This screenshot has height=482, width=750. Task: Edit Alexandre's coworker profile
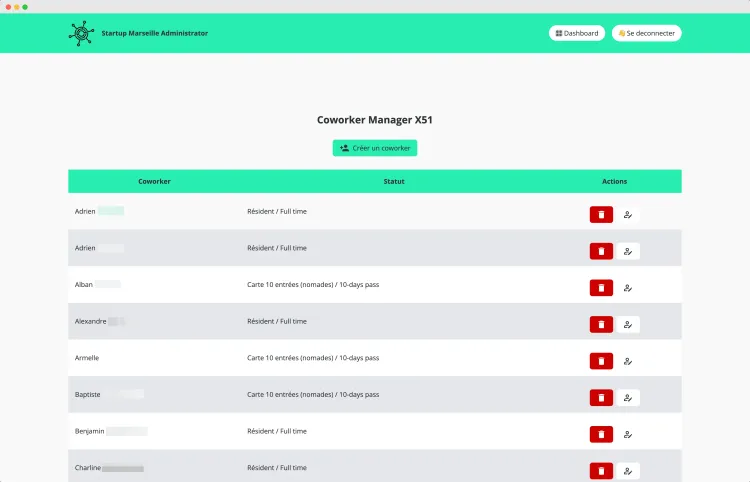(628, 324)
